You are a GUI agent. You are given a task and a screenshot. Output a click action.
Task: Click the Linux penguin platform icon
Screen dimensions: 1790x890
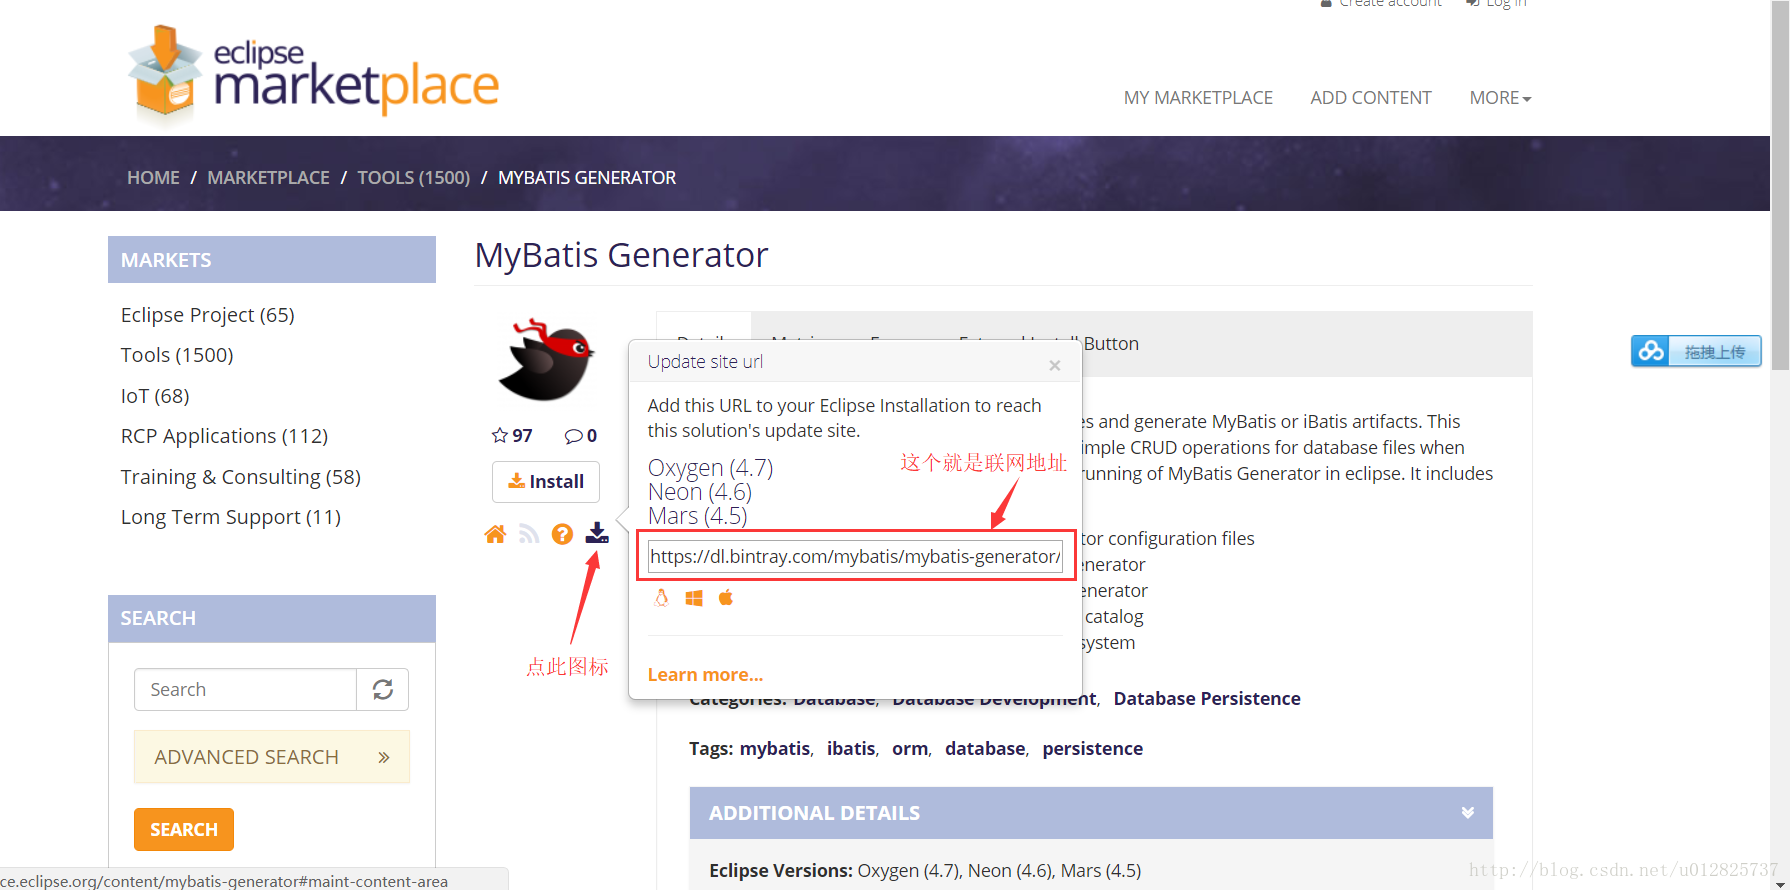[661, 597]
